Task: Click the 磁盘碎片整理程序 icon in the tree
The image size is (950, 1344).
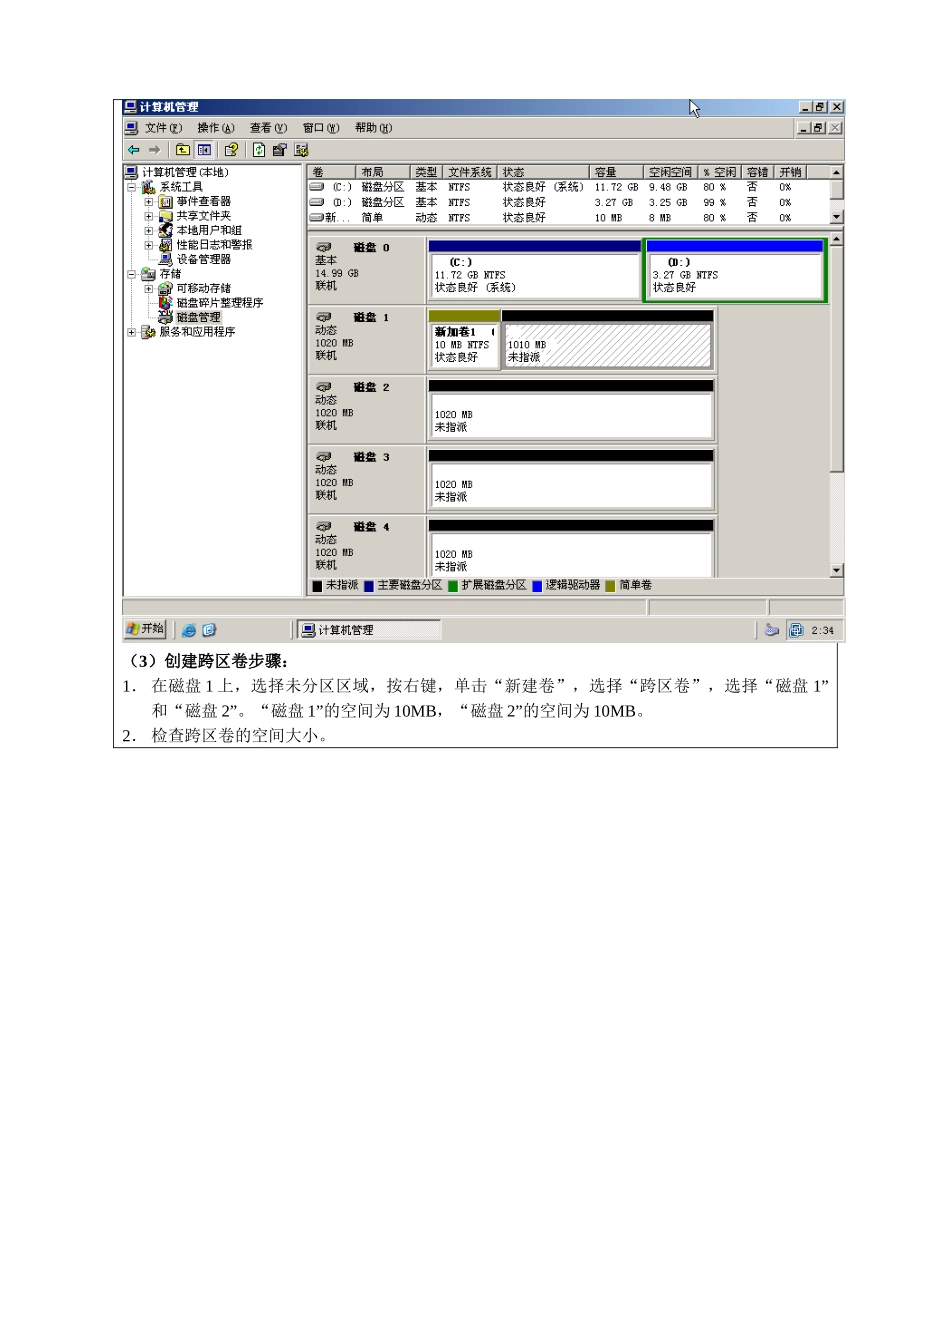Action: point(165,303)
